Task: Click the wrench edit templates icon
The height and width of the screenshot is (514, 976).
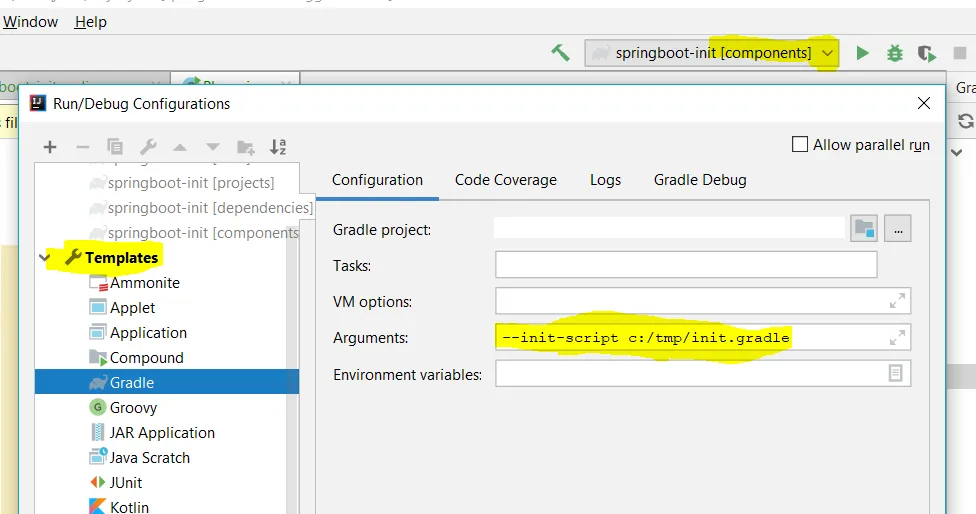Action: click(x=148, y=147)
